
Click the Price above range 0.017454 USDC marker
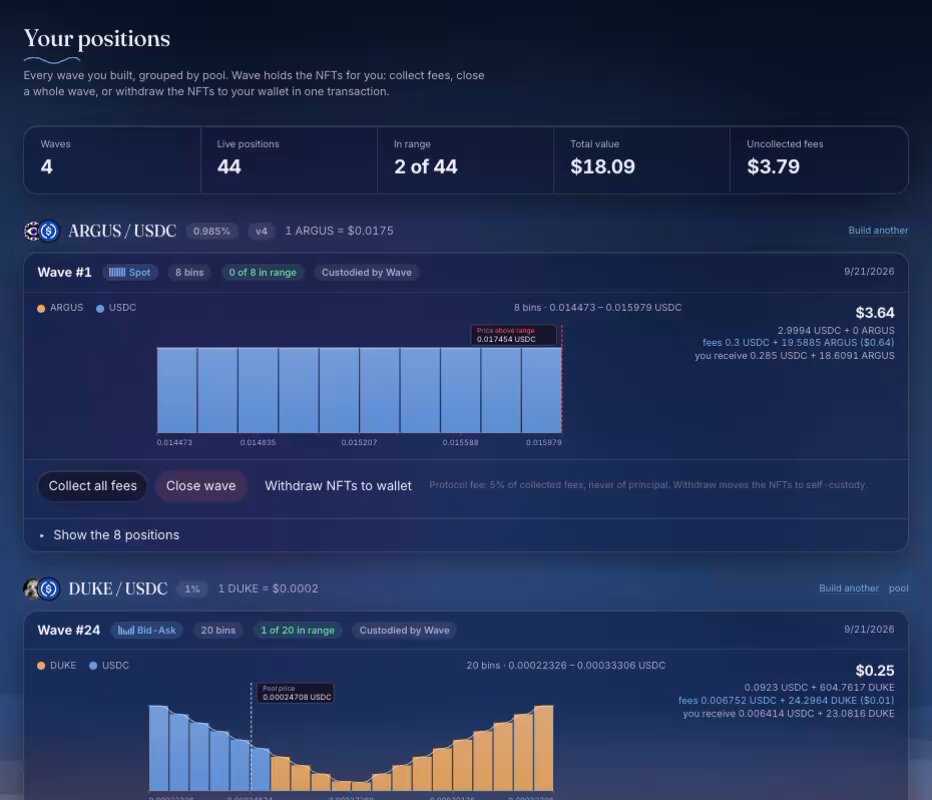[514, 335]
